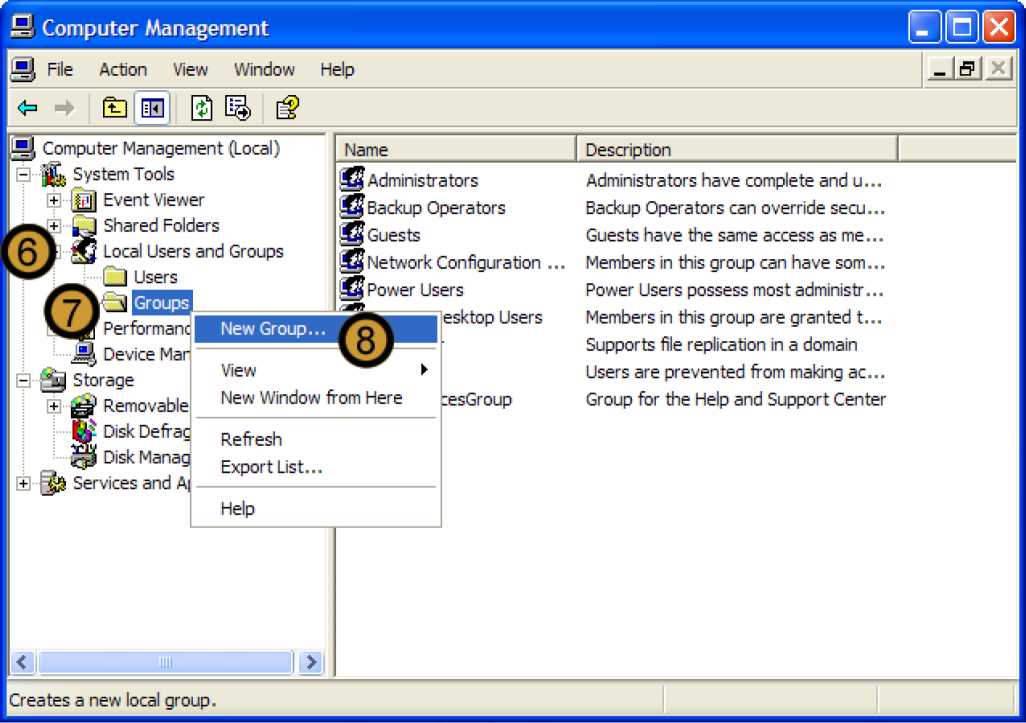The width and height of the screenshot is (1026, 723).
Task: Click the tree pane horizontal scrollbar thumb
Action: click(x=166, y=662)
